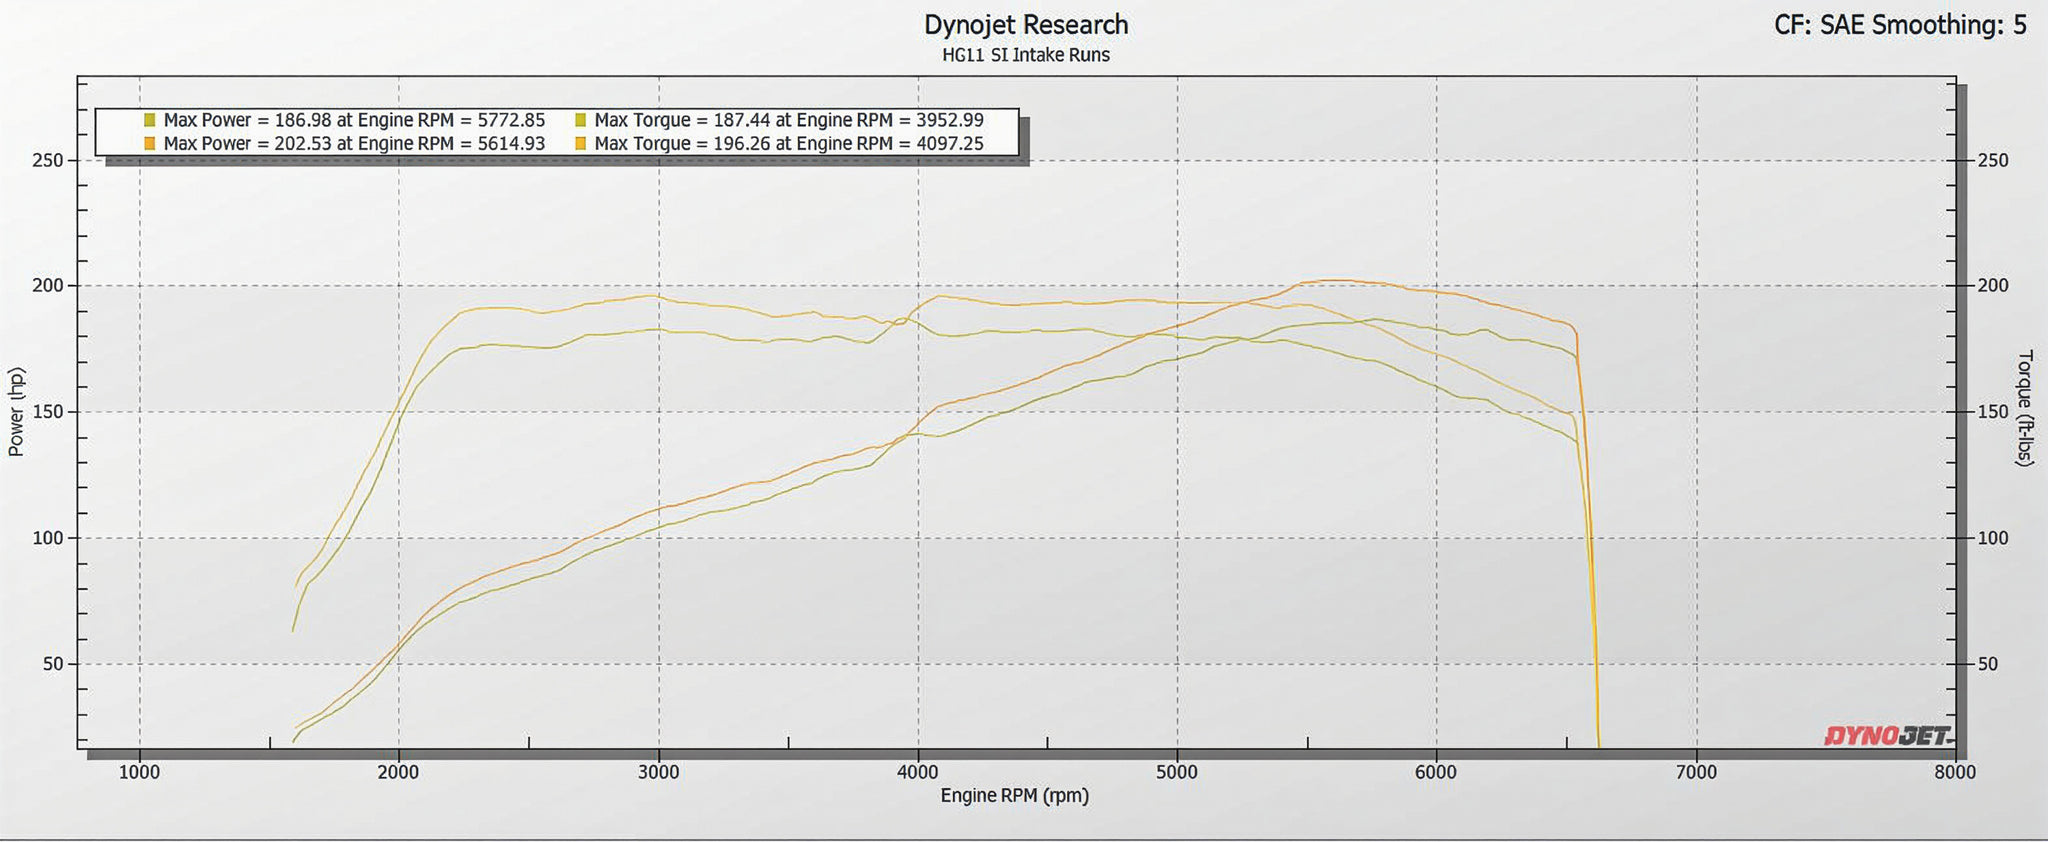Screen dimensions: 2048x842
Task: Click the Power (hp) axis title
Action: coord(16,412)
